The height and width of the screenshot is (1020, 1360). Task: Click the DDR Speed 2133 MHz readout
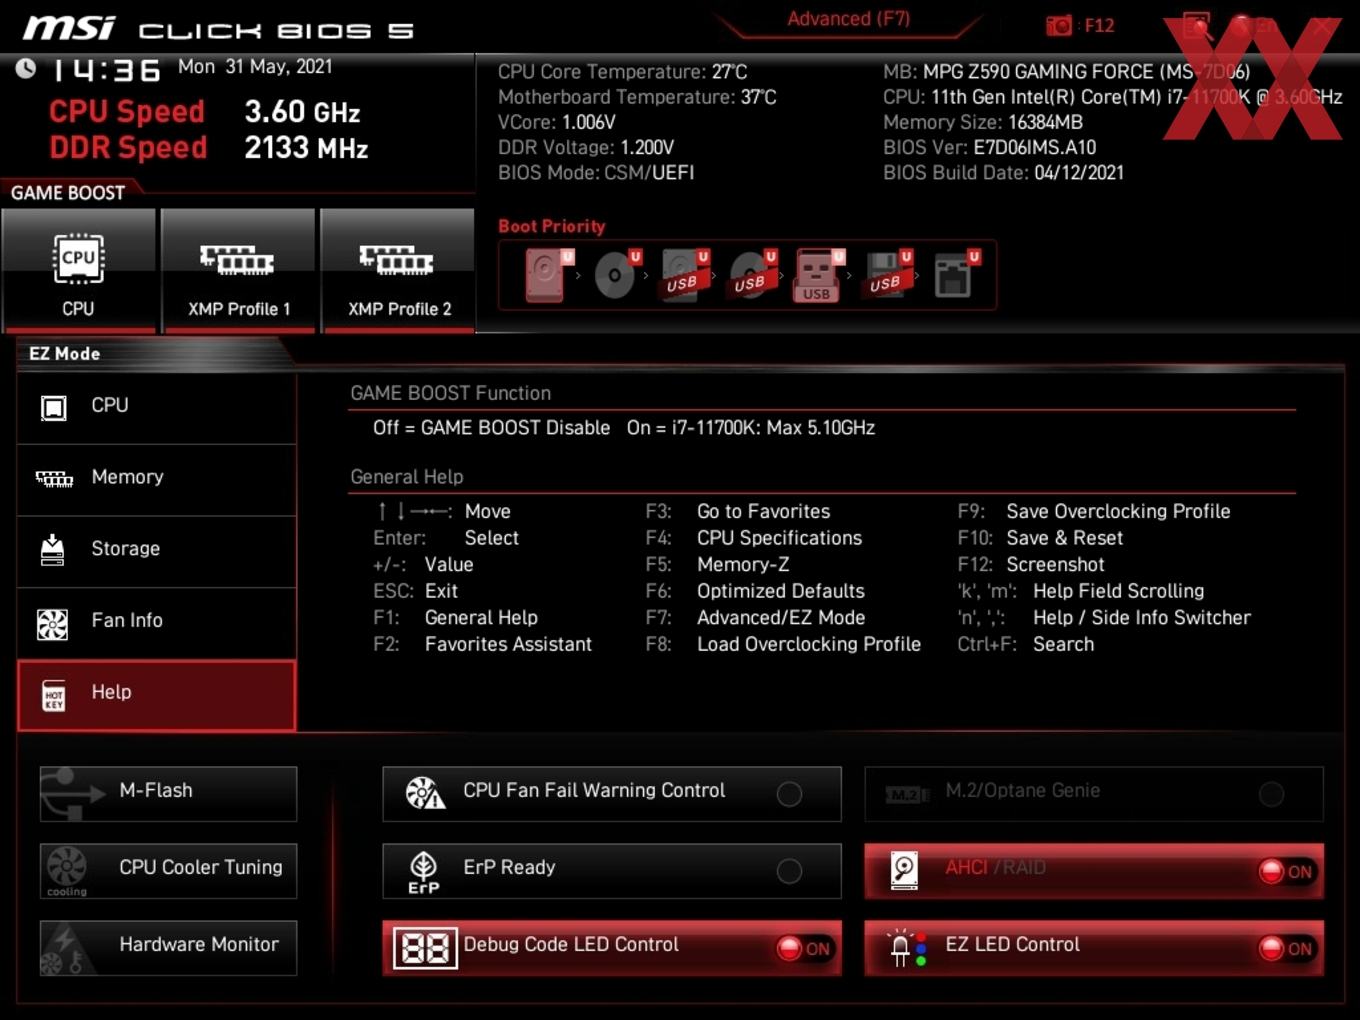(209, 148)
